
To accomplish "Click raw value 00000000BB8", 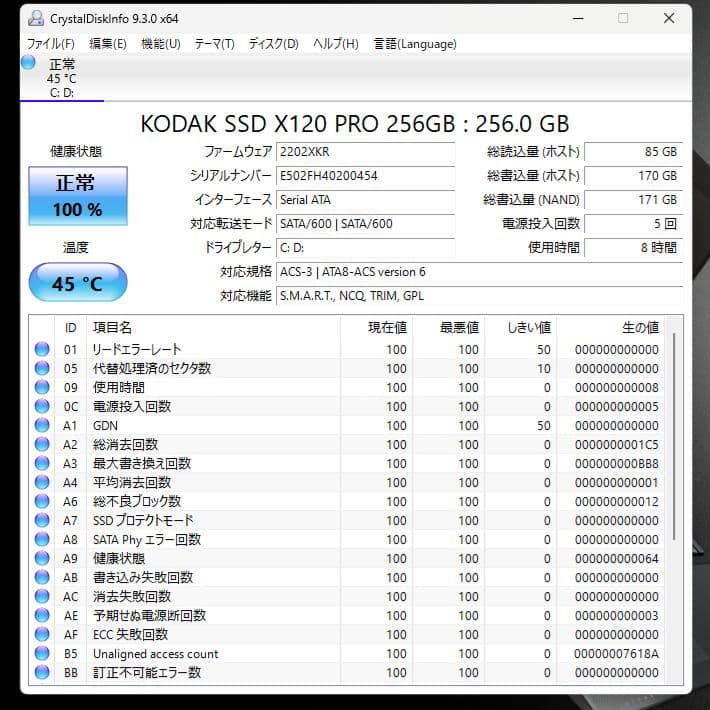I will point(616,463).
